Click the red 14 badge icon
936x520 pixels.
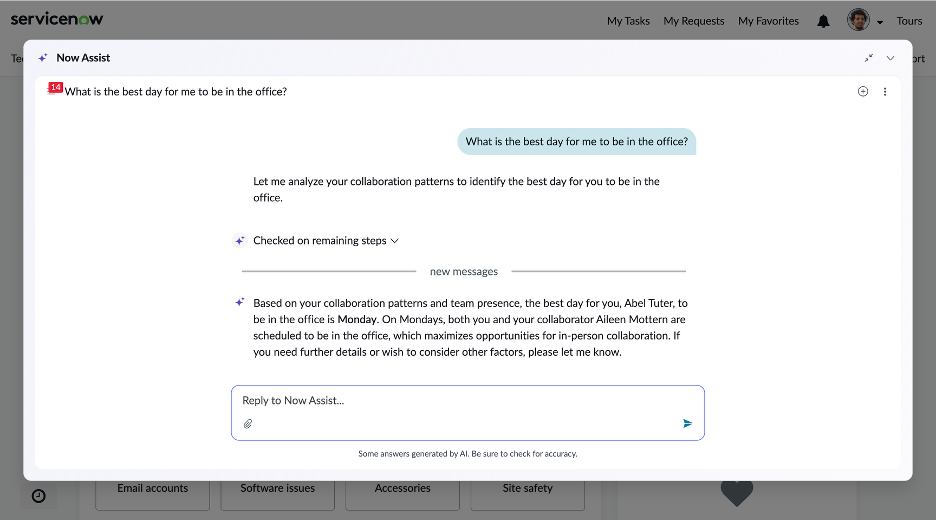pyautogui.click(x=55, y=88)
